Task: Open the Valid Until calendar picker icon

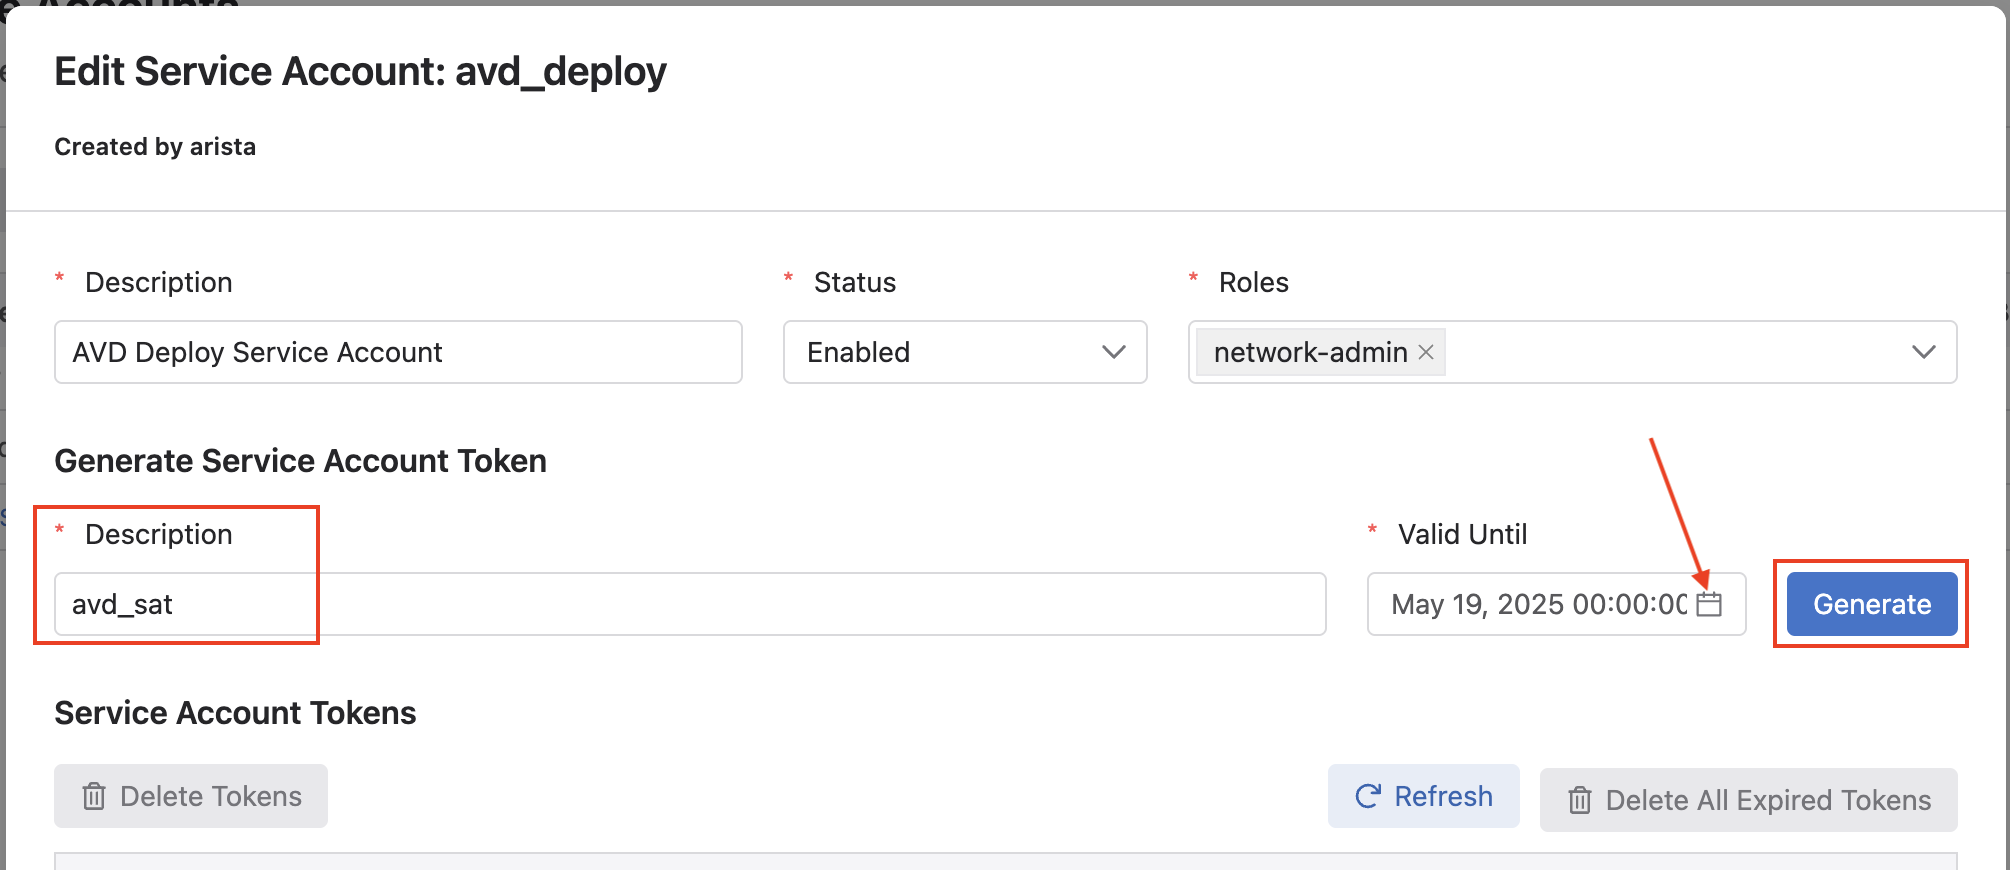Action: pos(1709,604)
